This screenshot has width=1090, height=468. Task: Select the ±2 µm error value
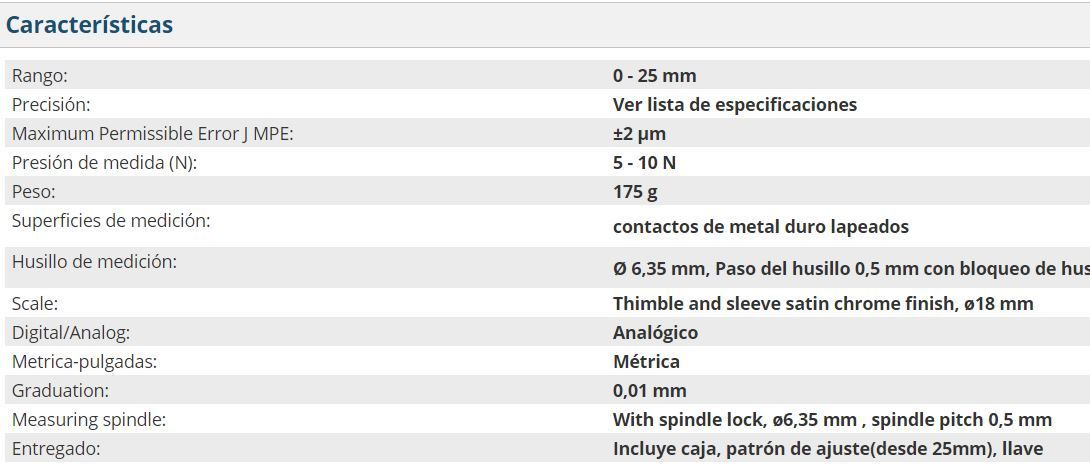coord(639,133)
